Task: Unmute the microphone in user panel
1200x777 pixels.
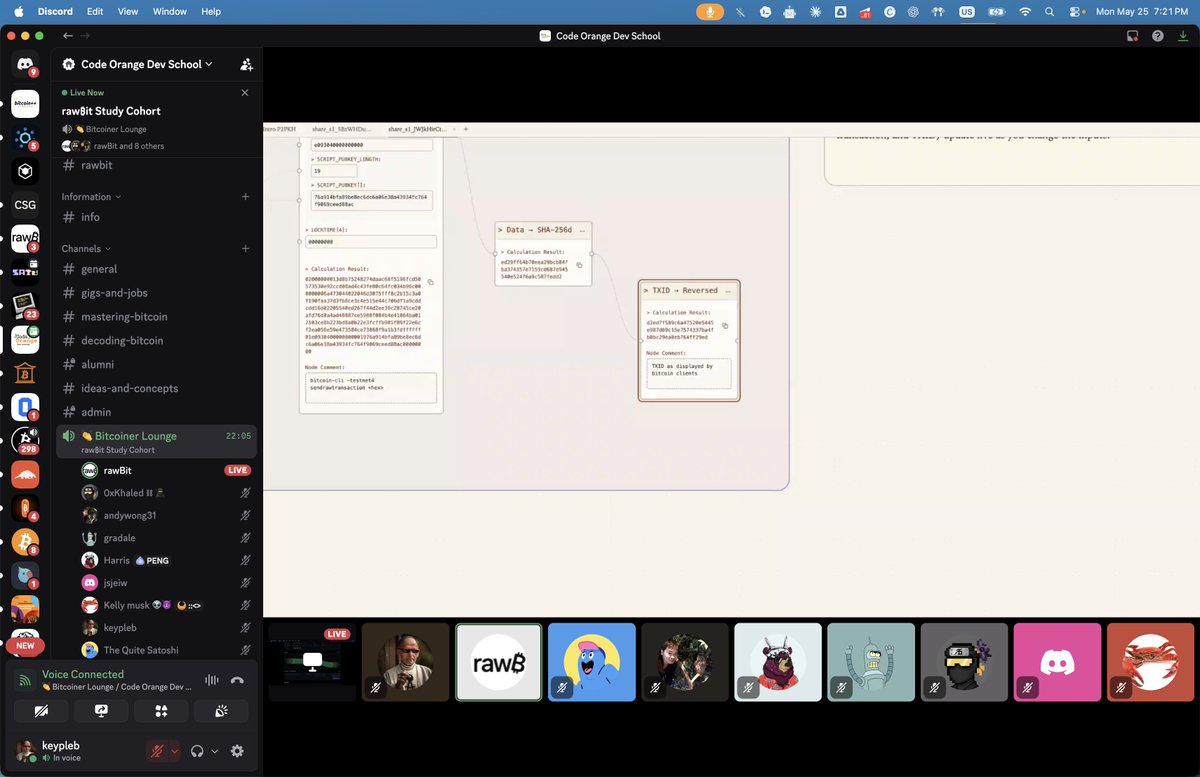Action: (156, 751)
